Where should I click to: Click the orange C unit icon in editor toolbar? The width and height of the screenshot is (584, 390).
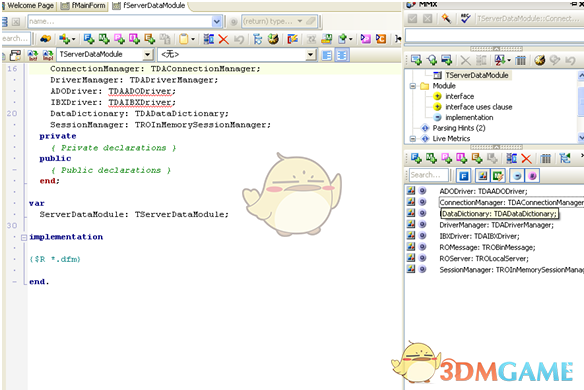point(381,38)
